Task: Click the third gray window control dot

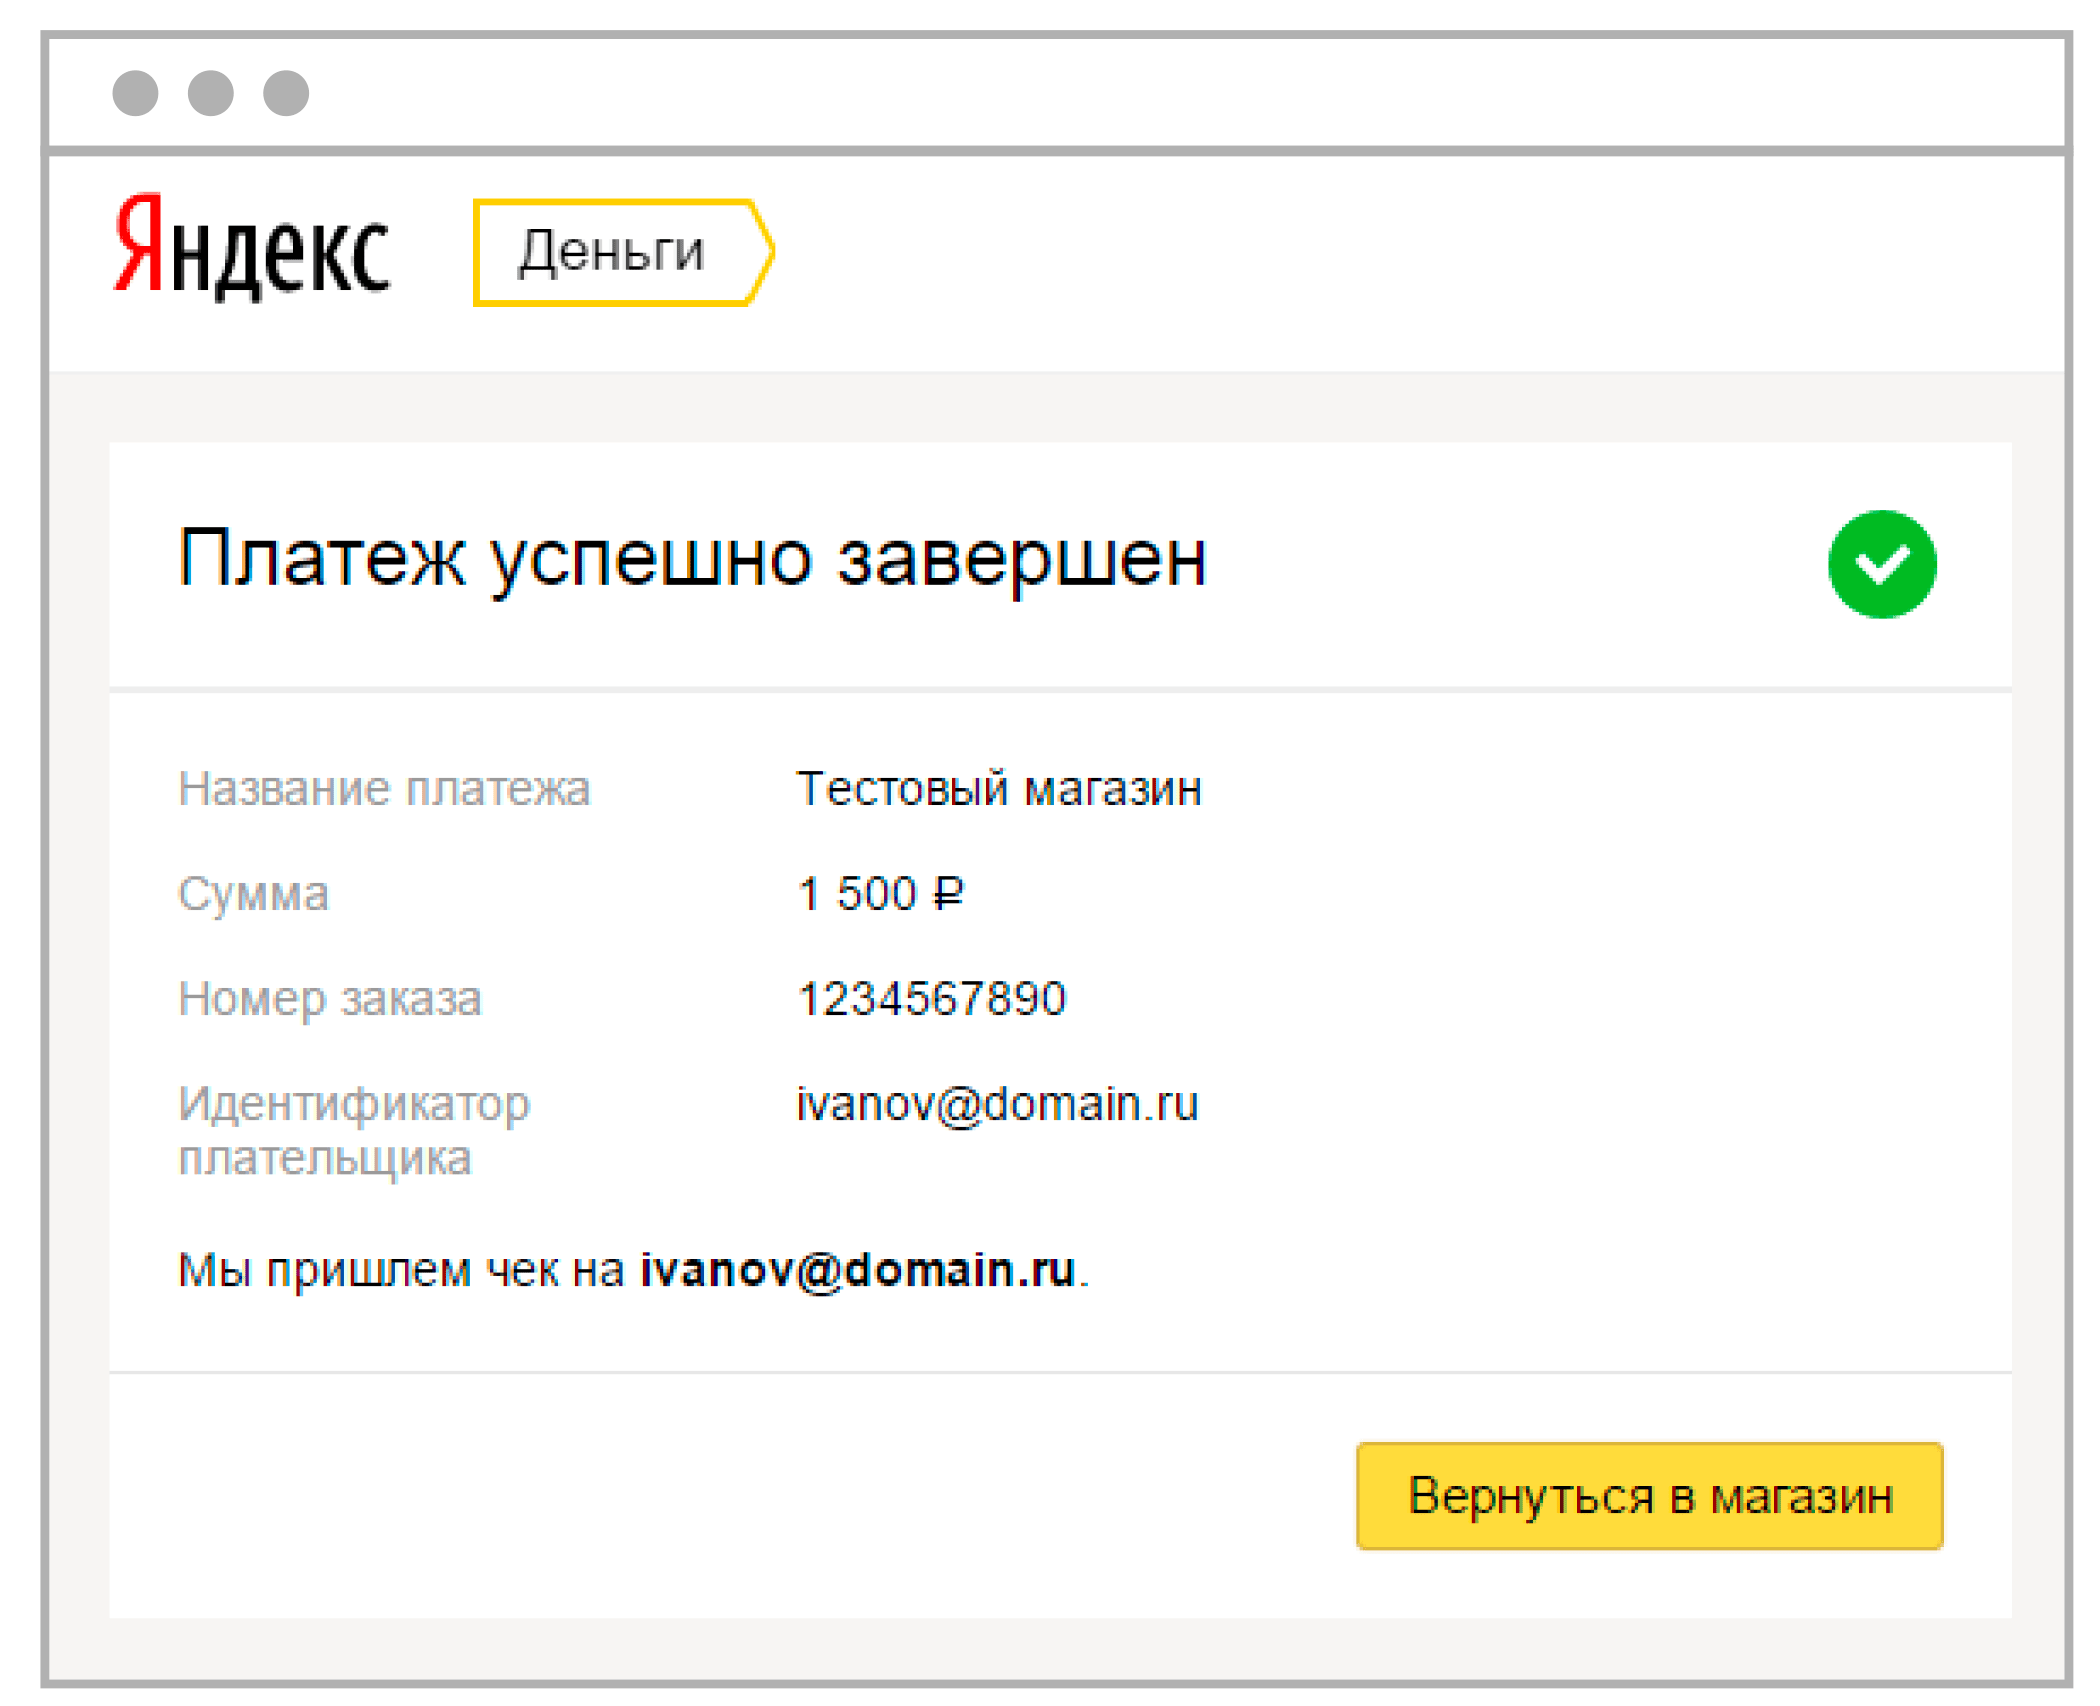Action: (286, 93)
